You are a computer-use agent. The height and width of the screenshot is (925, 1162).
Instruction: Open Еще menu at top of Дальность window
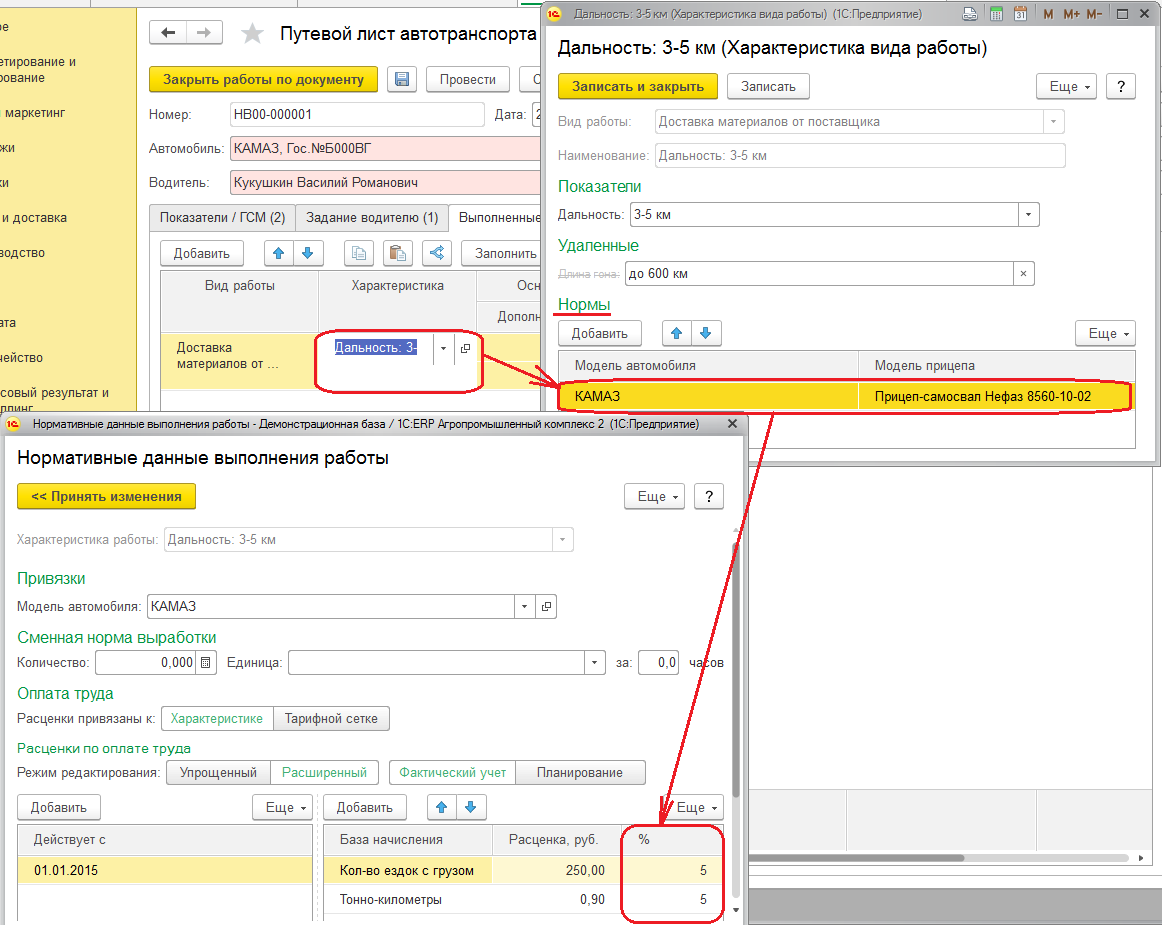tap(1066, 87)
